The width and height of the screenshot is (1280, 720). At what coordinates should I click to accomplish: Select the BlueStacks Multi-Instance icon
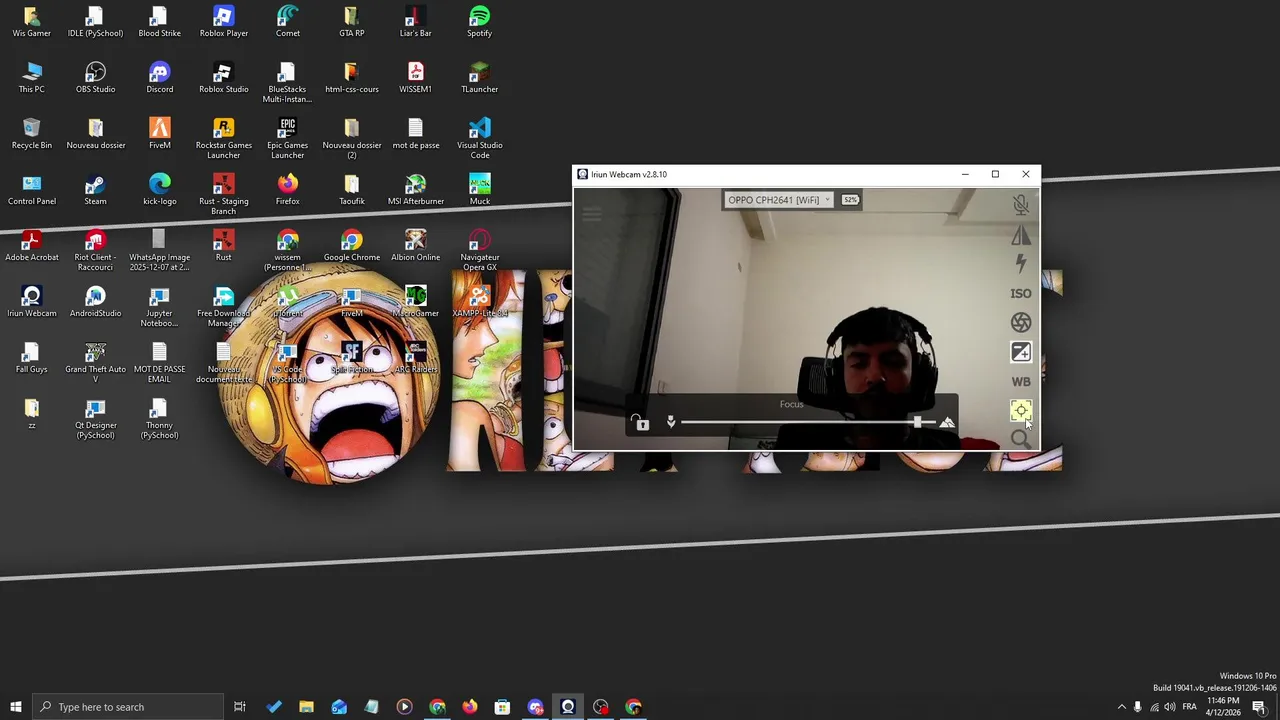click(x=287, y=83)
